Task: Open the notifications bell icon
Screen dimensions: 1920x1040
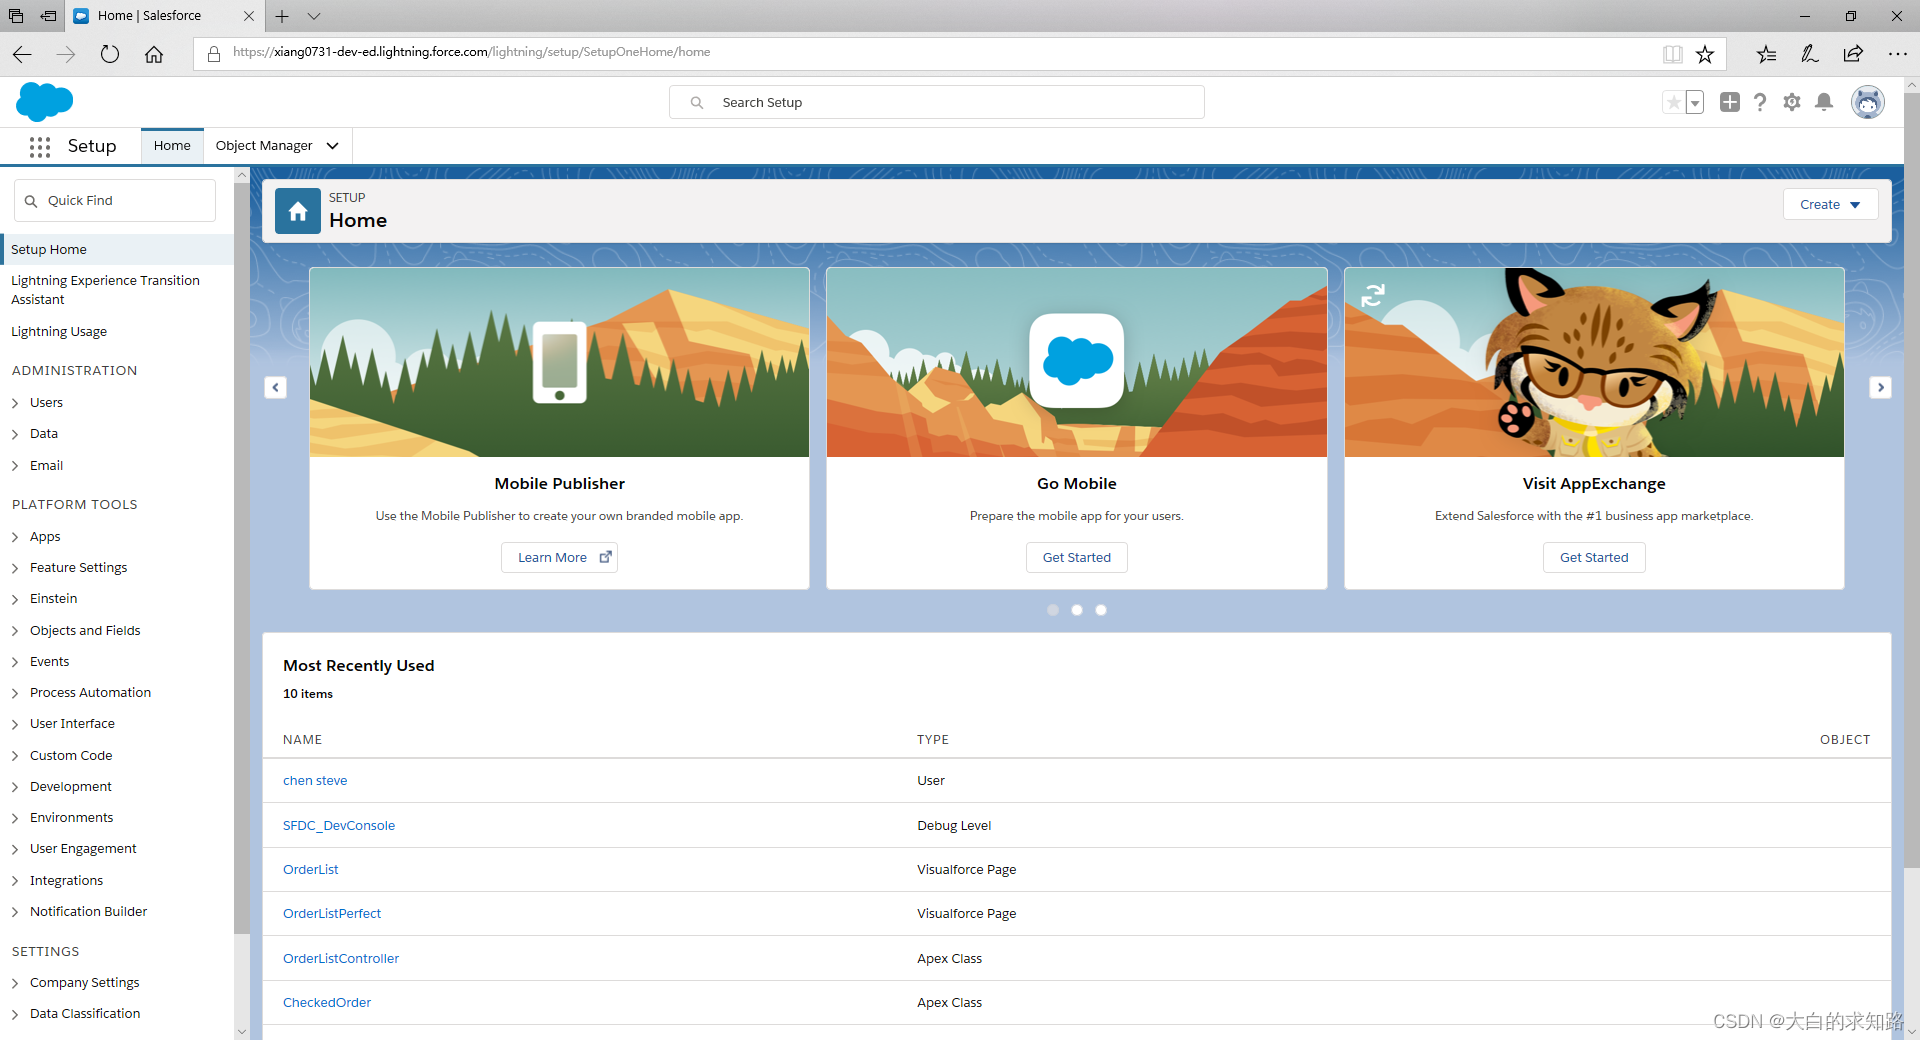Action: click(1825, 101)
